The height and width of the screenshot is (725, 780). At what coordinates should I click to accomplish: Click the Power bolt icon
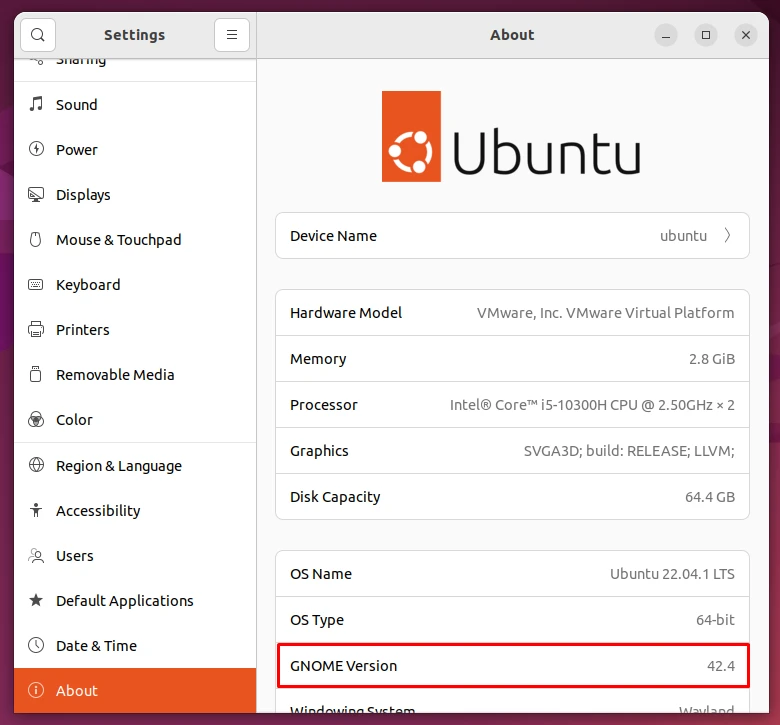click(x=36, y=149)
